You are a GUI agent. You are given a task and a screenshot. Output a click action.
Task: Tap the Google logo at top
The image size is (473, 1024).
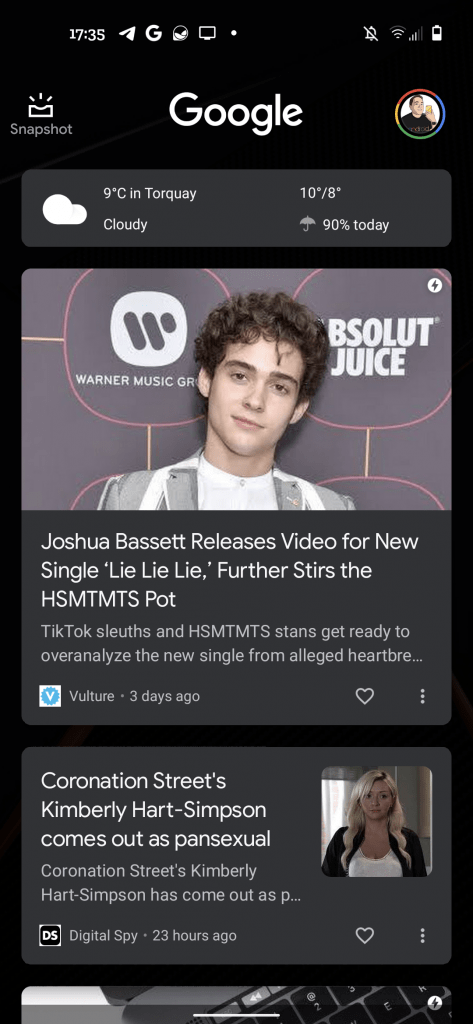pyautogui.click(x=236, y=114)
